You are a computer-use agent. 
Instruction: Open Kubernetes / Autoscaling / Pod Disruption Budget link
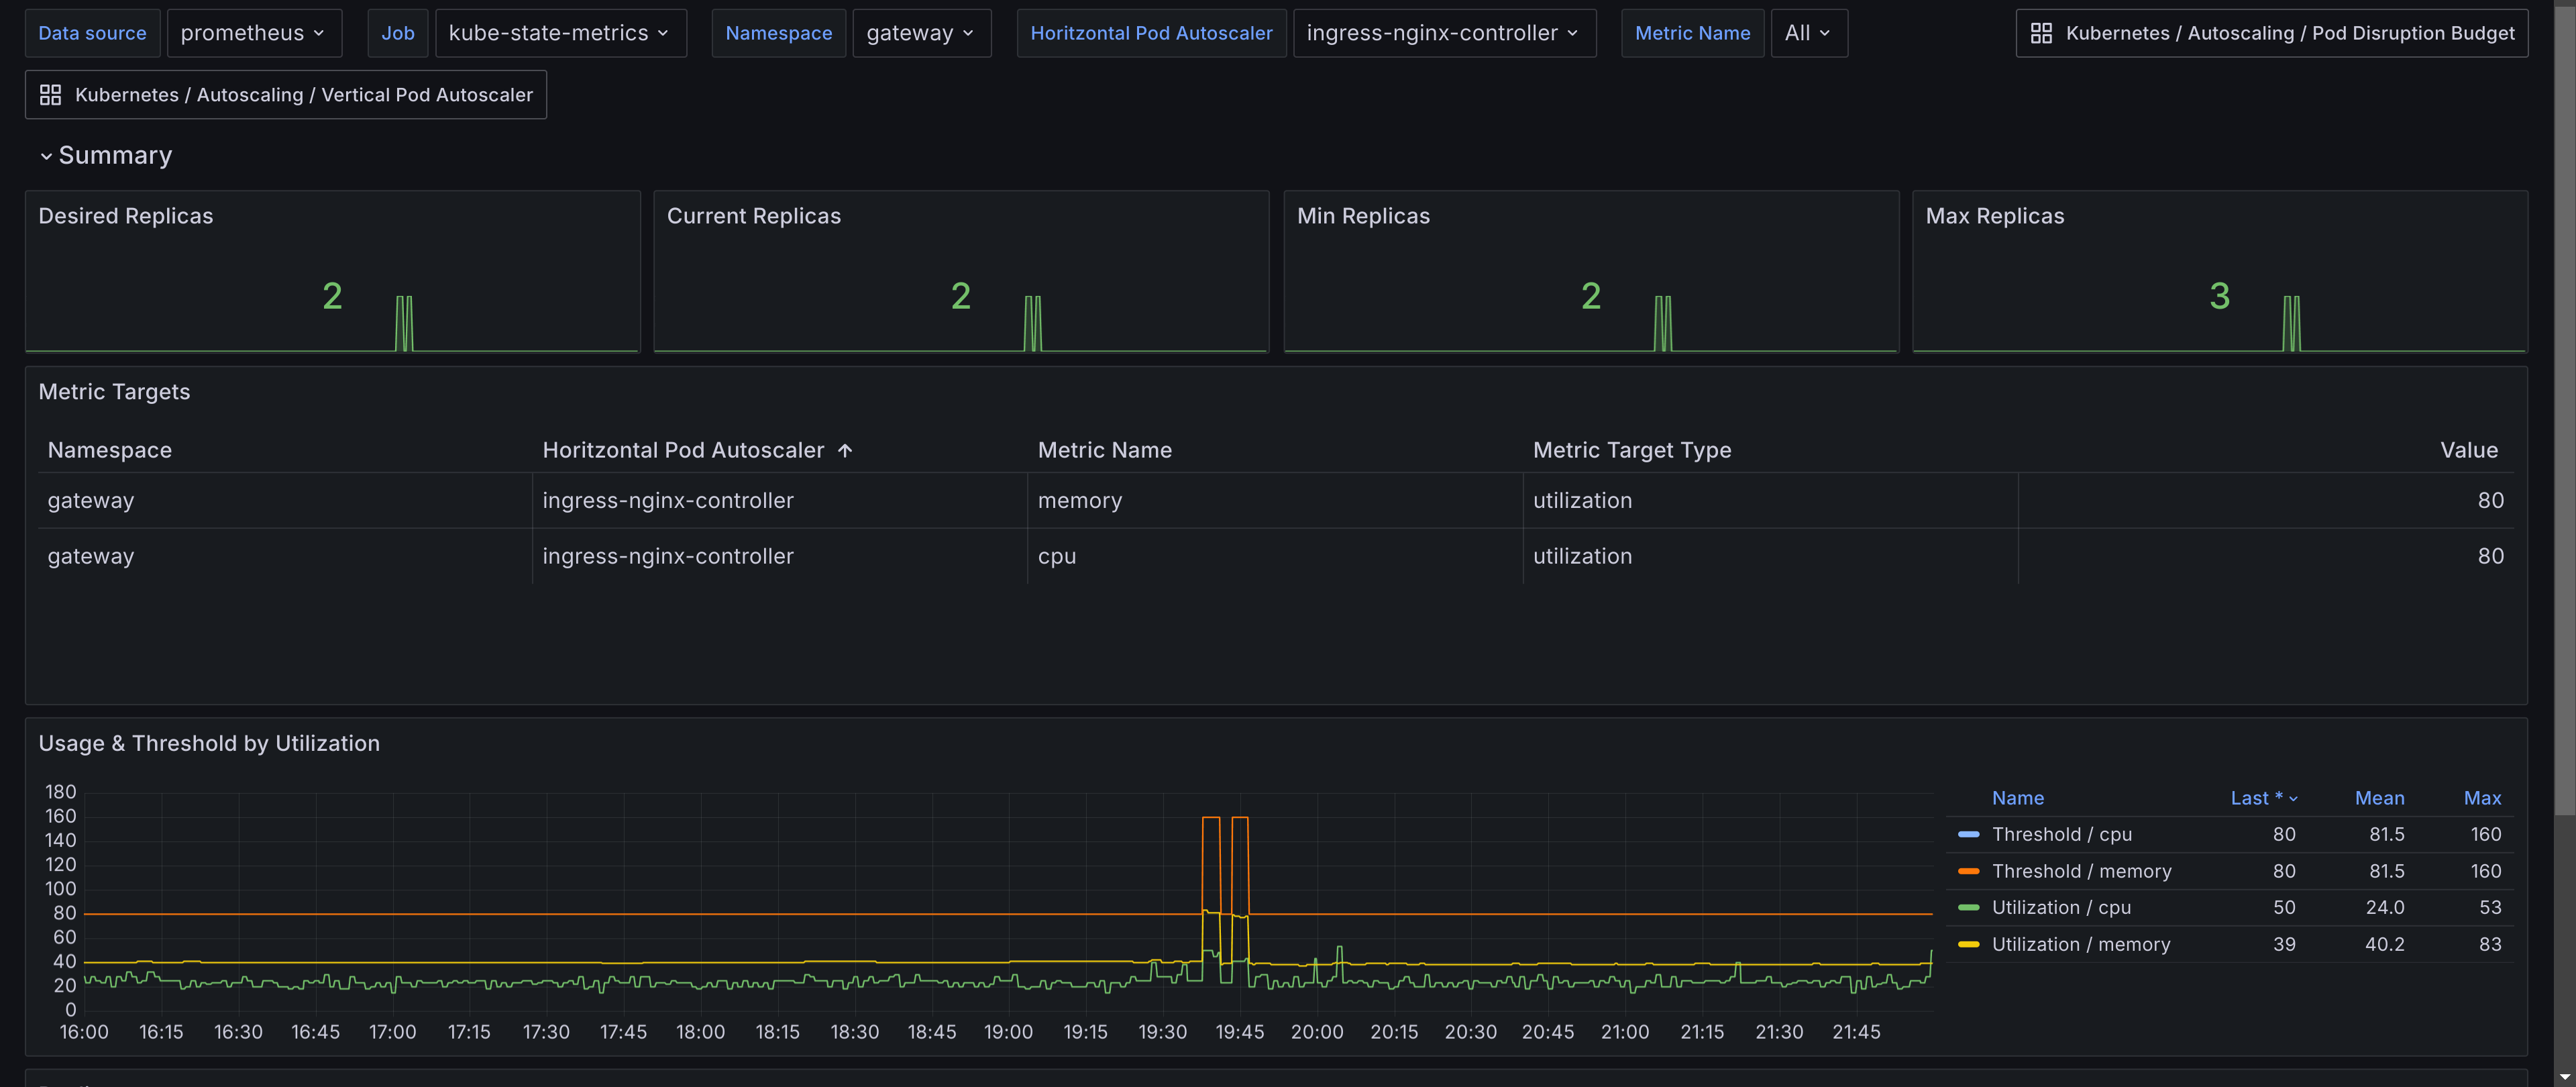(x=2289, y=33)
